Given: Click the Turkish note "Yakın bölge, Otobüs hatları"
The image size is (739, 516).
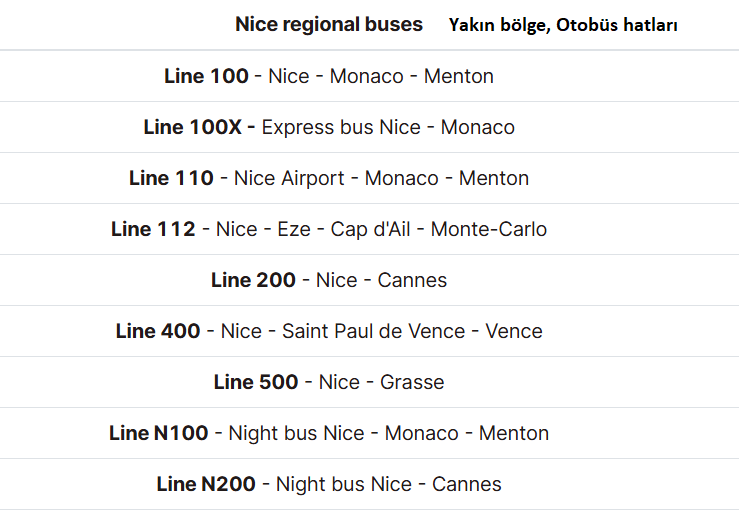Looking at the screenshot, I should tap(564, 25).
